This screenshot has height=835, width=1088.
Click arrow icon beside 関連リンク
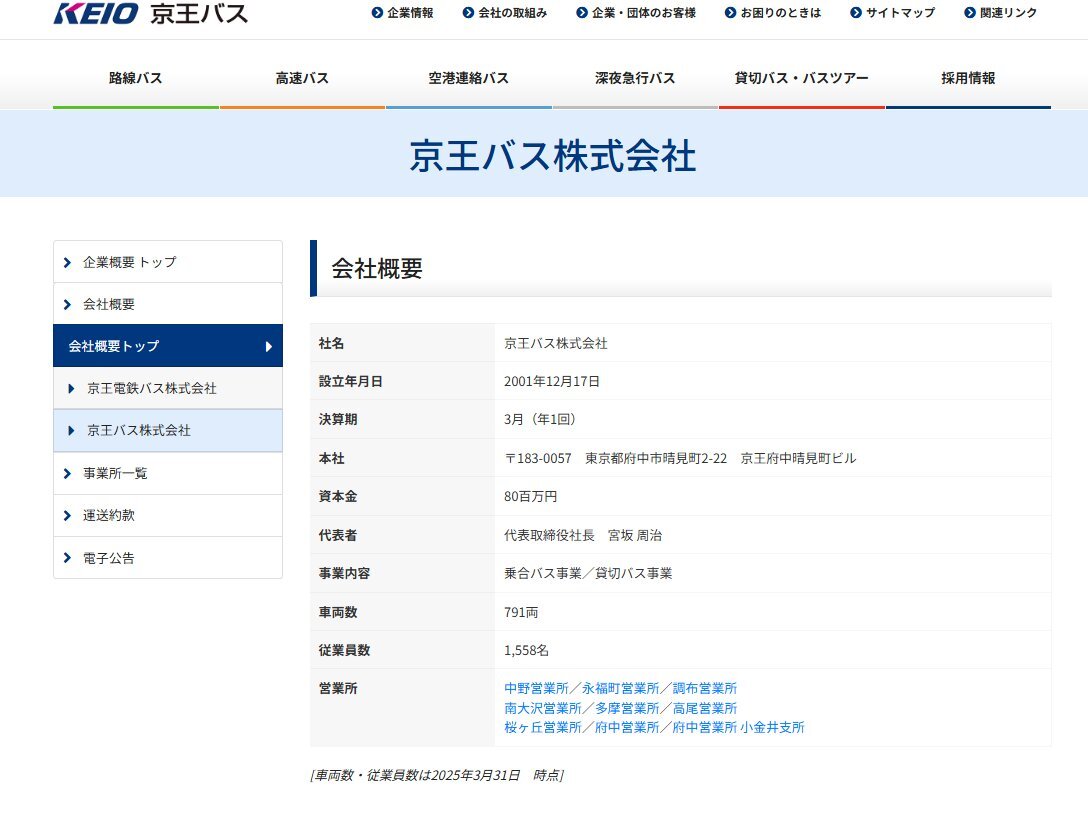(x=970, y=12)
